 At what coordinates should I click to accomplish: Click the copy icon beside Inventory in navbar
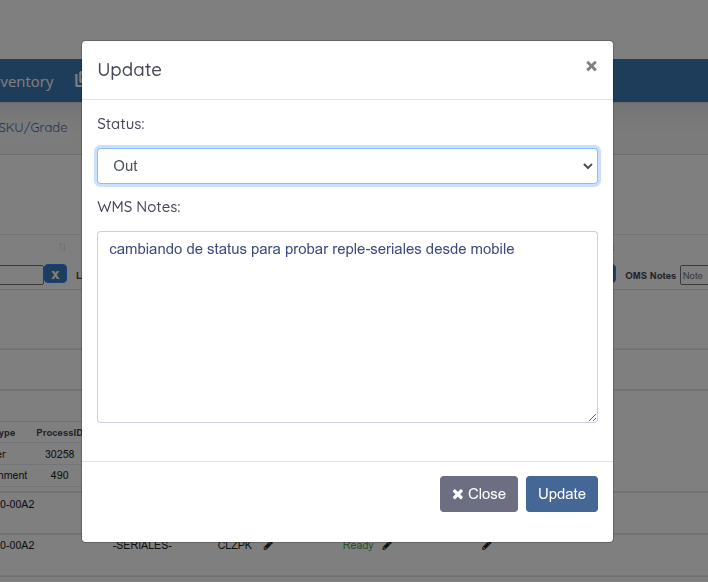point(78,79)
